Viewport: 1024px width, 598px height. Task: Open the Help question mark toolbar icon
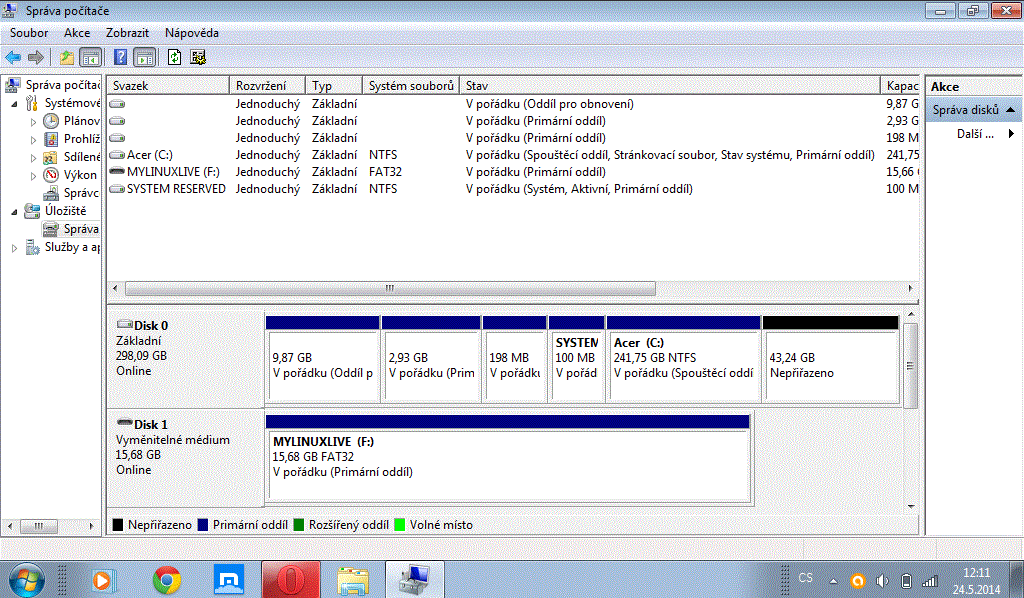tap(121, 57)
